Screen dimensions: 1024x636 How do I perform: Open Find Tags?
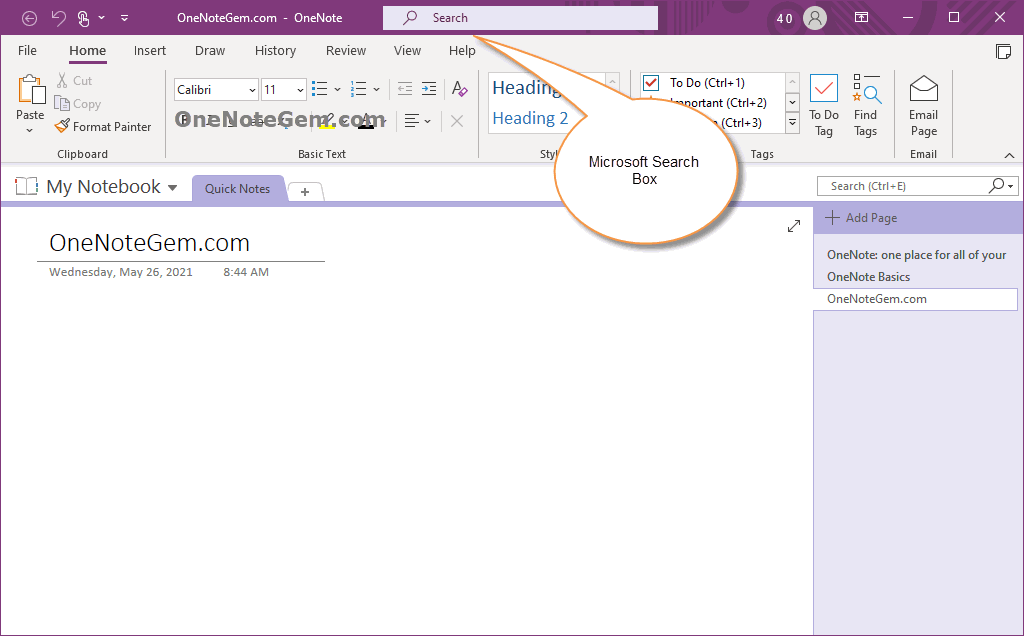point(866,106)
